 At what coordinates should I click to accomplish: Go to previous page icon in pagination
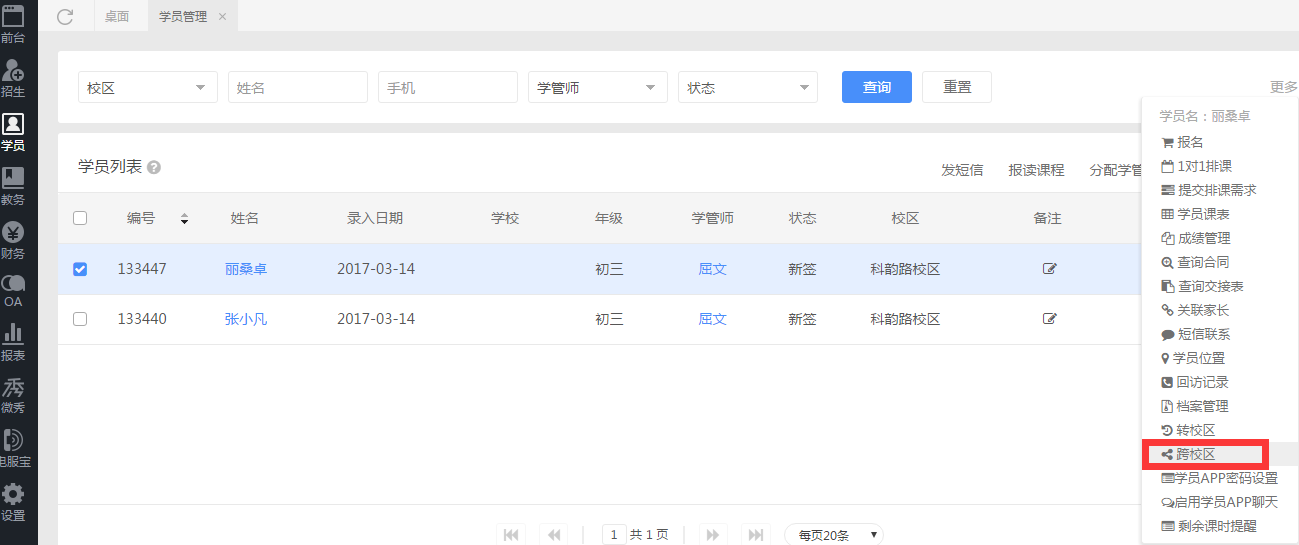pos(553,535)
